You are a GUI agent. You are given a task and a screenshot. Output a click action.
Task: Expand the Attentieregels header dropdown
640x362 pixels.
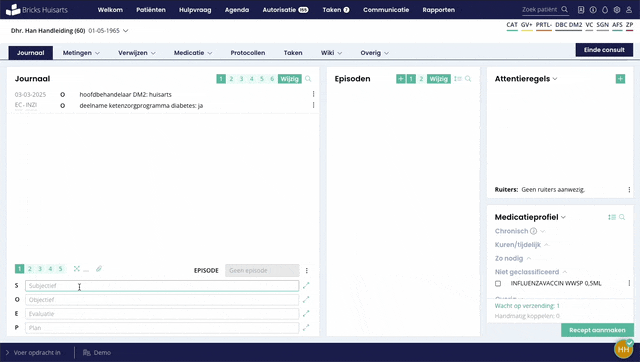coord(555,79)
